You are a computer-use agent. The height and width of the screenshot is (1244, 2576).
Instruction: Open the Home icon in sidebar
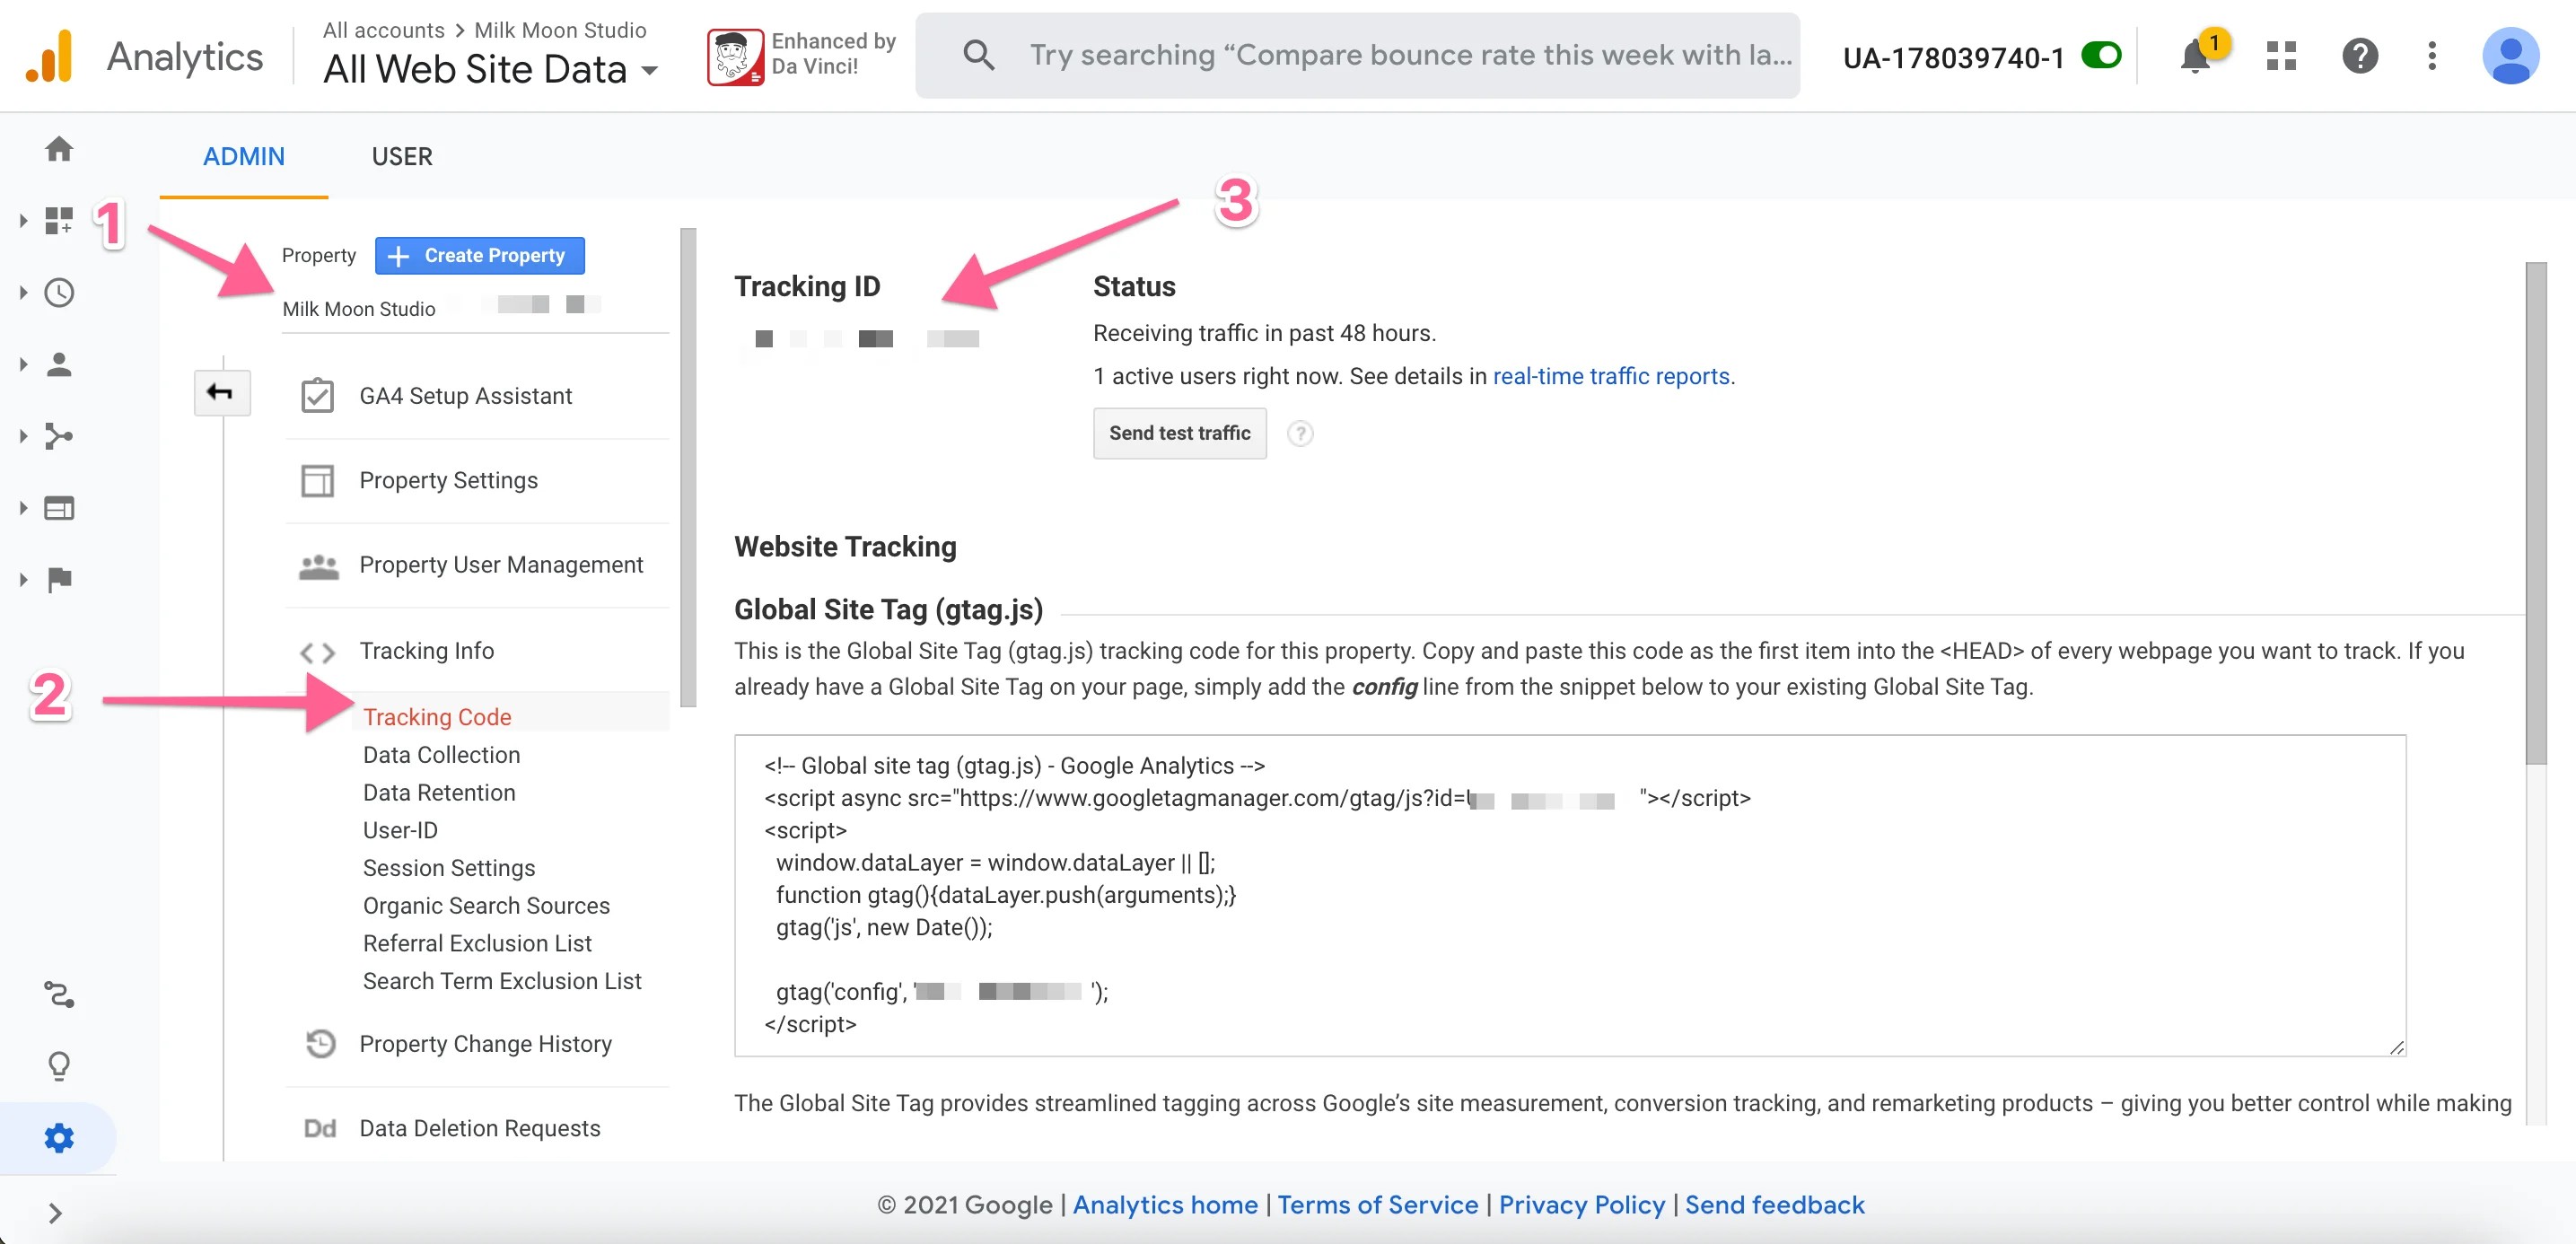tap(59, 148)
